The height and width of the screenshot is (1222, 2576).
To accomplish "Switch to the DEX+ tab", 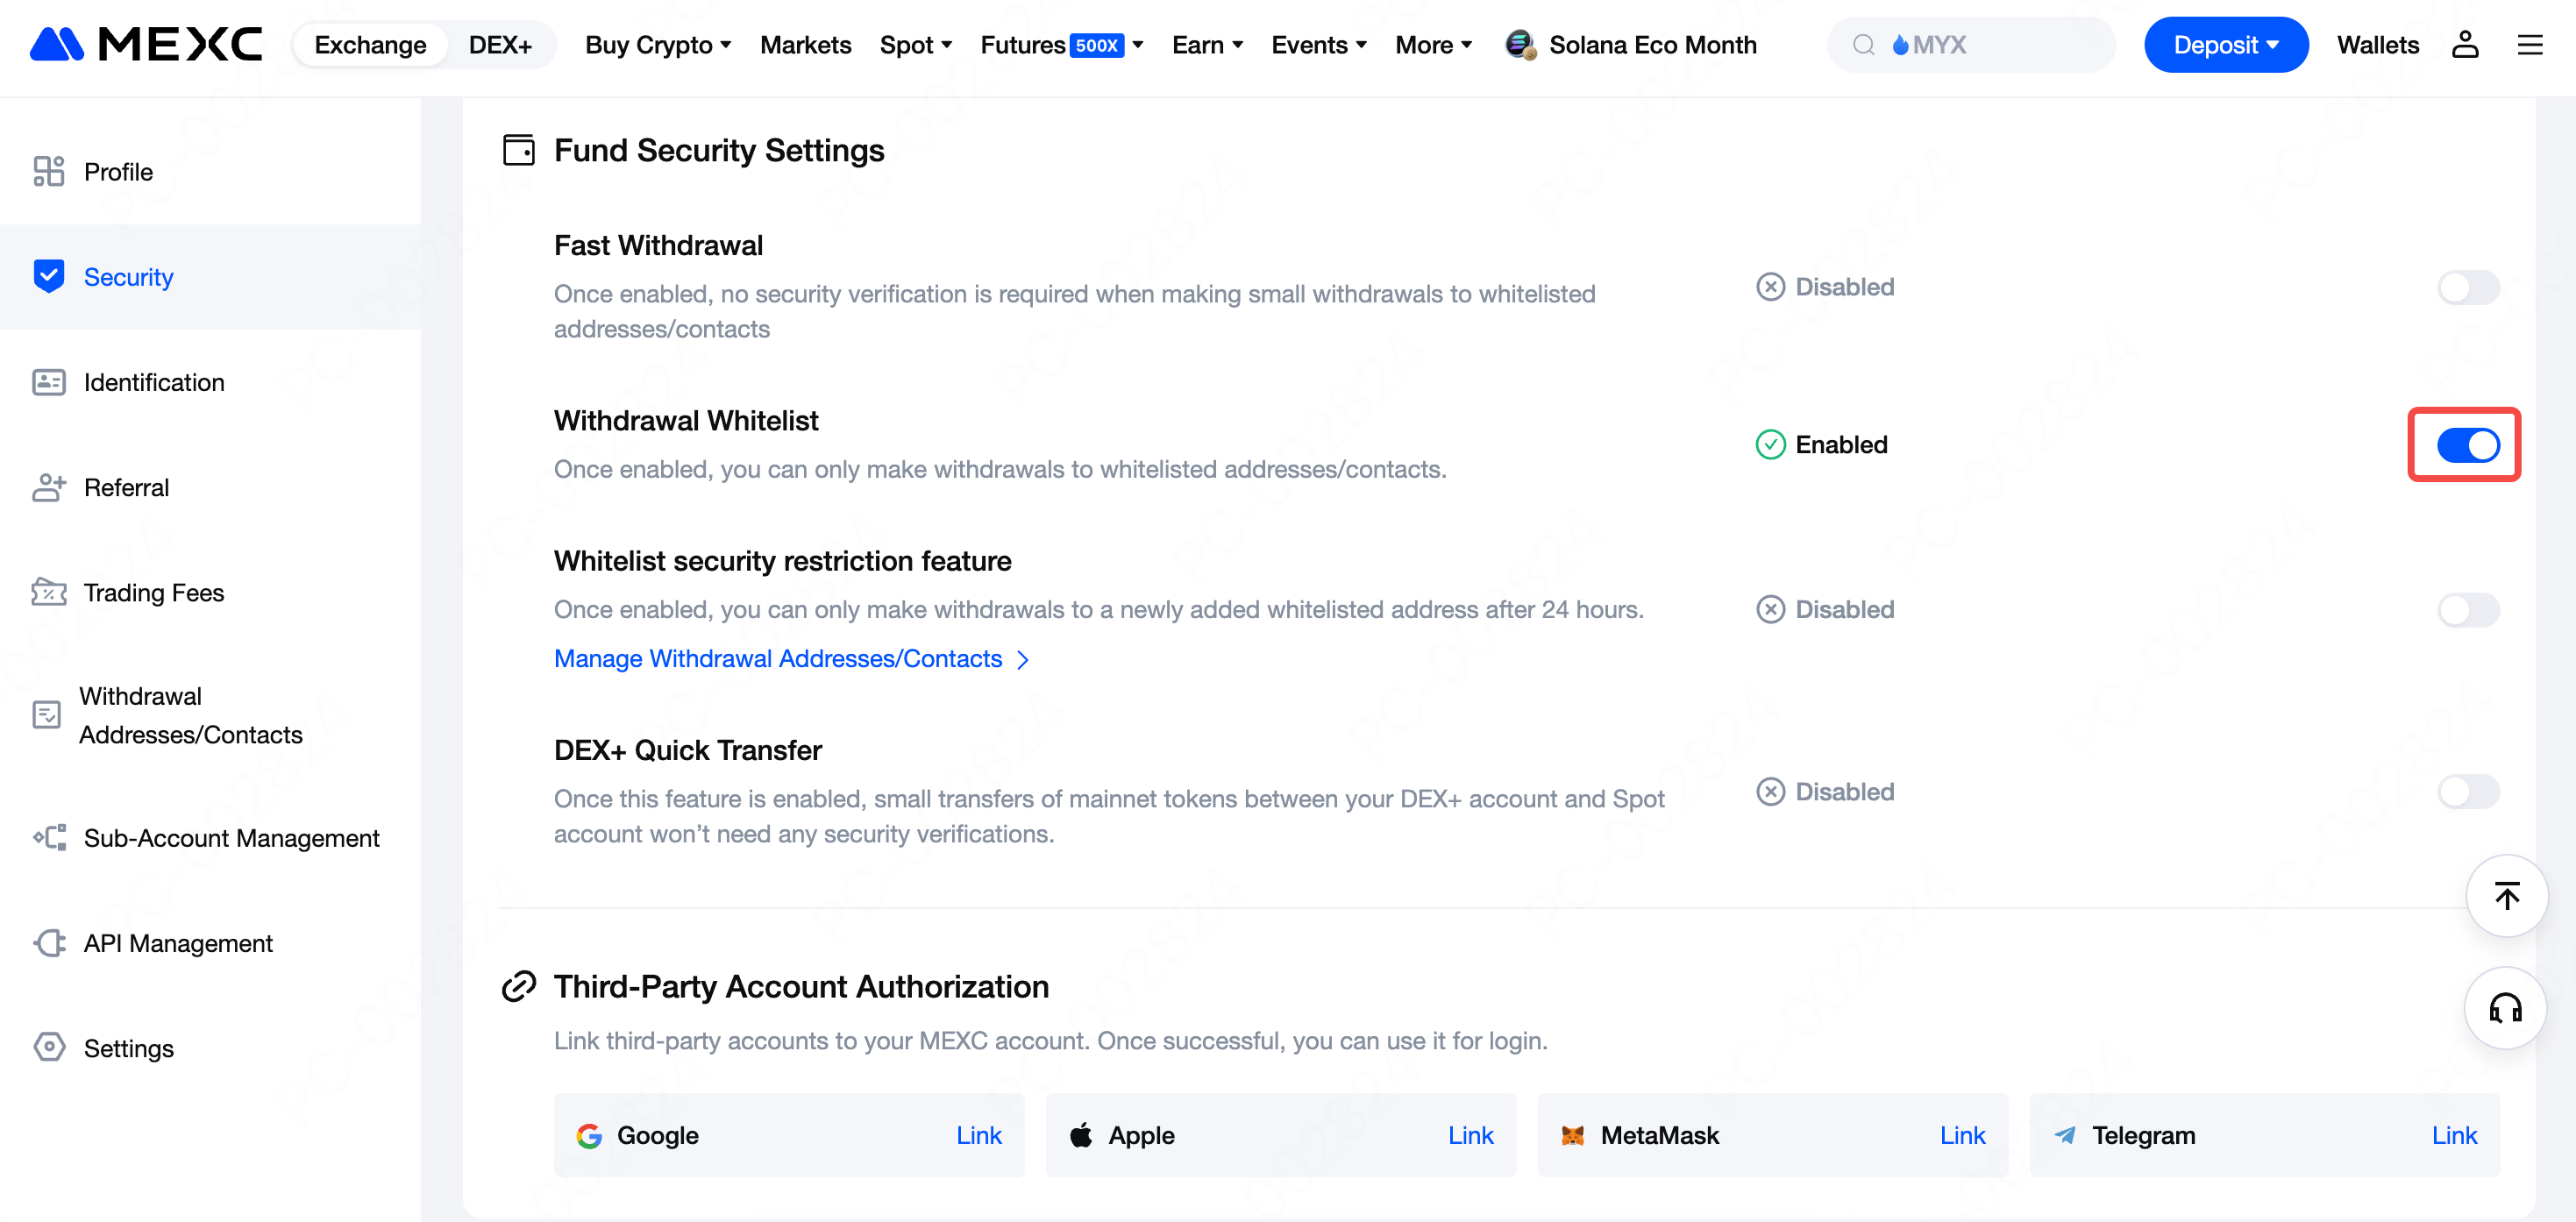I will [500, 45].
